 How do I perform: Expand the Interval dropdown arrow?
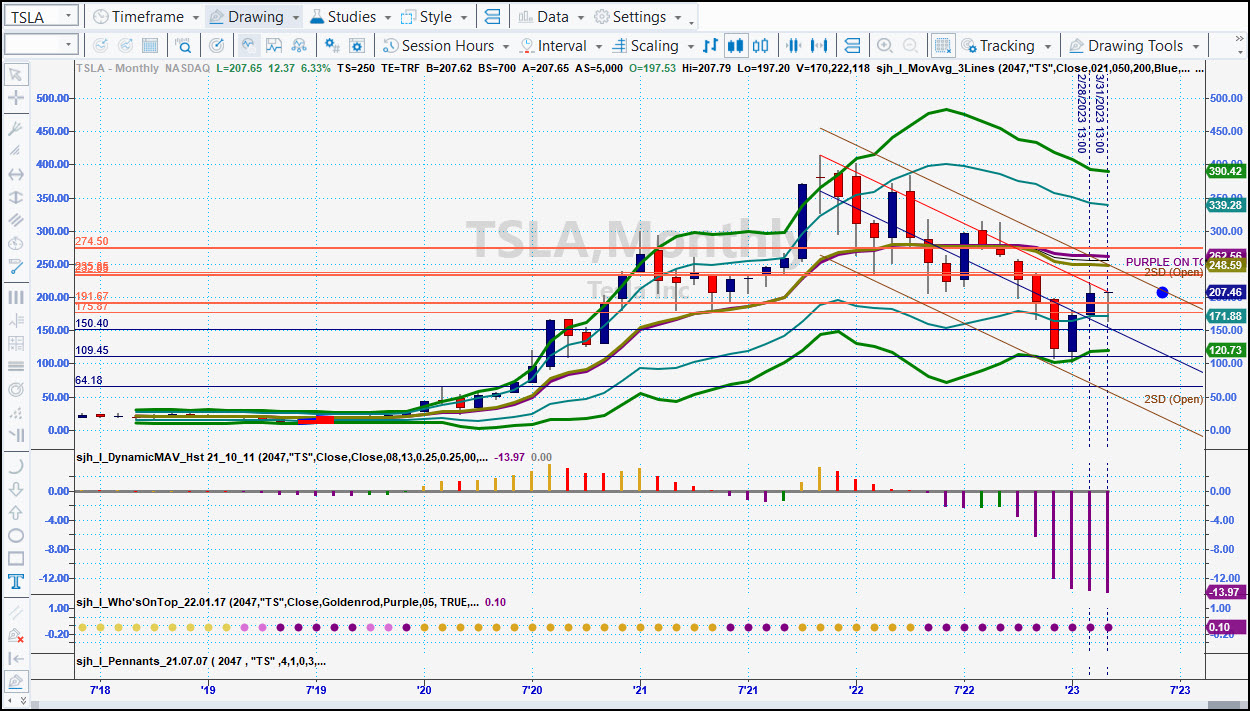click(x=599, y=46)
